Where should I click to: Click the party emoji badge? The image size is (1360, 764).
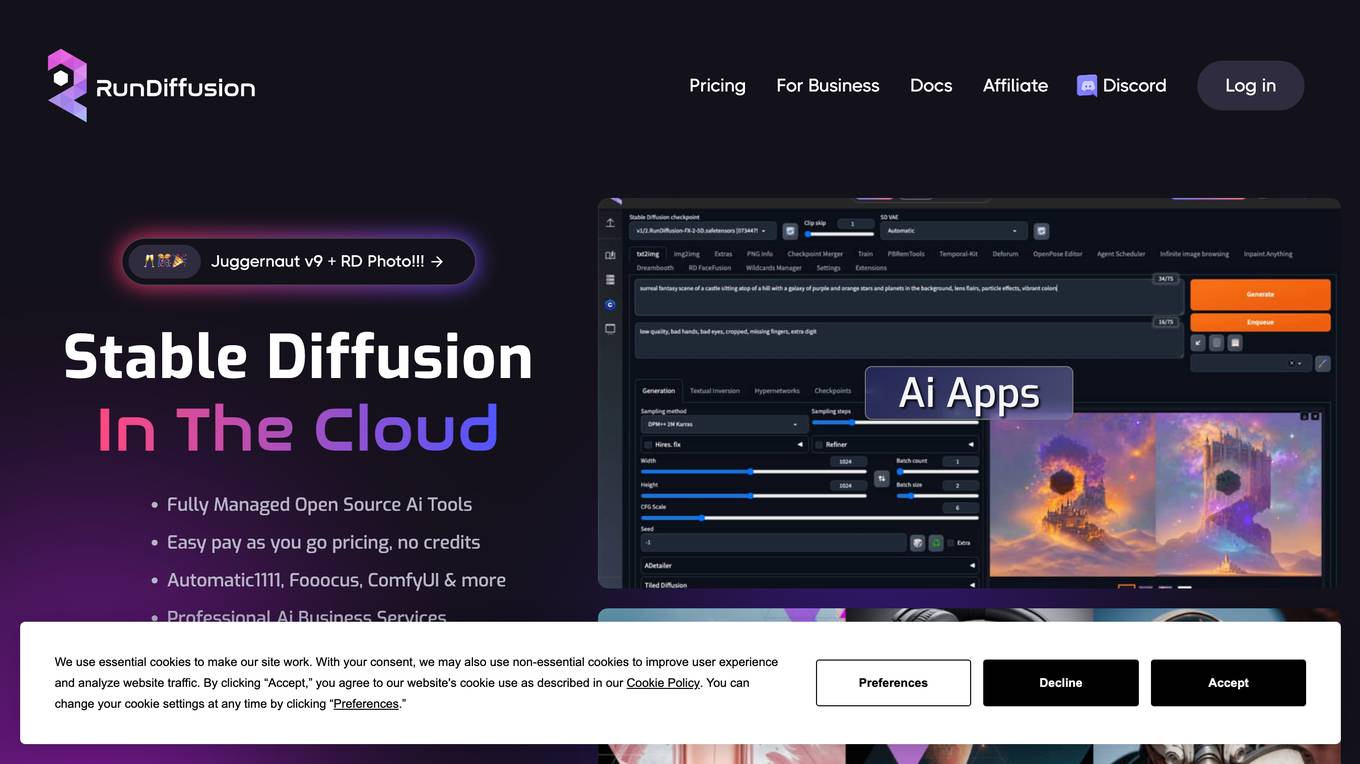pos(165,261)
